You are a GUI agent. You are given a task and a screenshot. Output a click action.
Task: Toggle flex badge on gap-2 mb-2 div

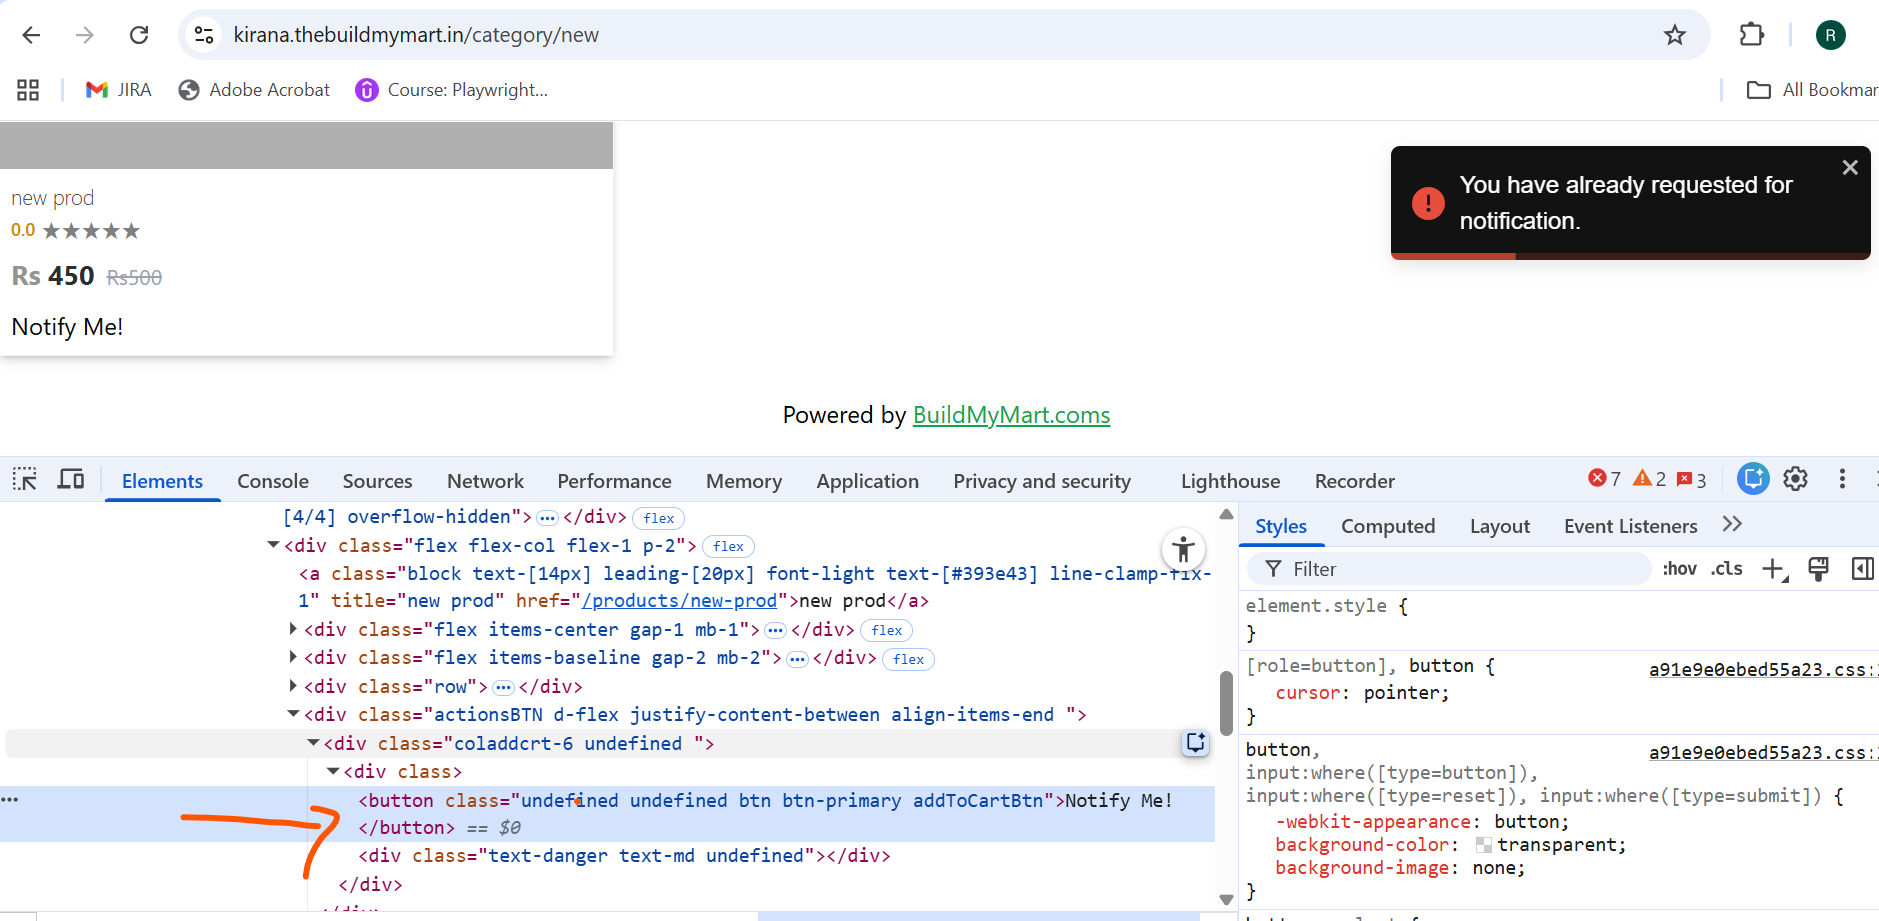(x=908, y=659)
